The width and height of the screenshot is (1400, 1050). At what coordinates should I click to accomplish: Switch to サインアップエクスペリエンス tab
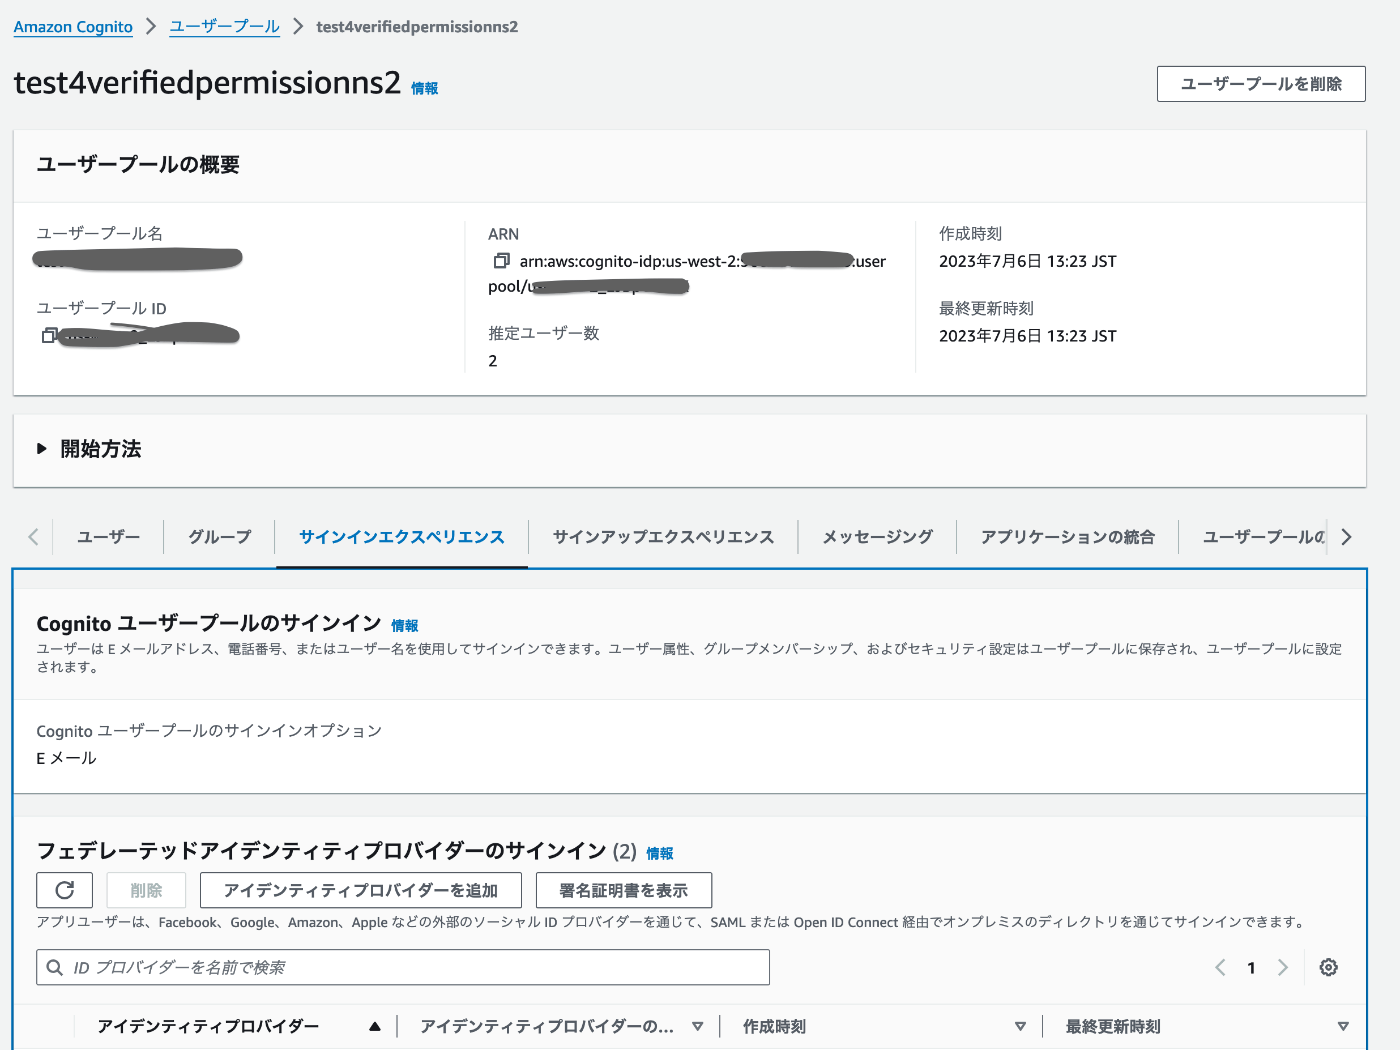pyautogui.click(x=664, y=537)
